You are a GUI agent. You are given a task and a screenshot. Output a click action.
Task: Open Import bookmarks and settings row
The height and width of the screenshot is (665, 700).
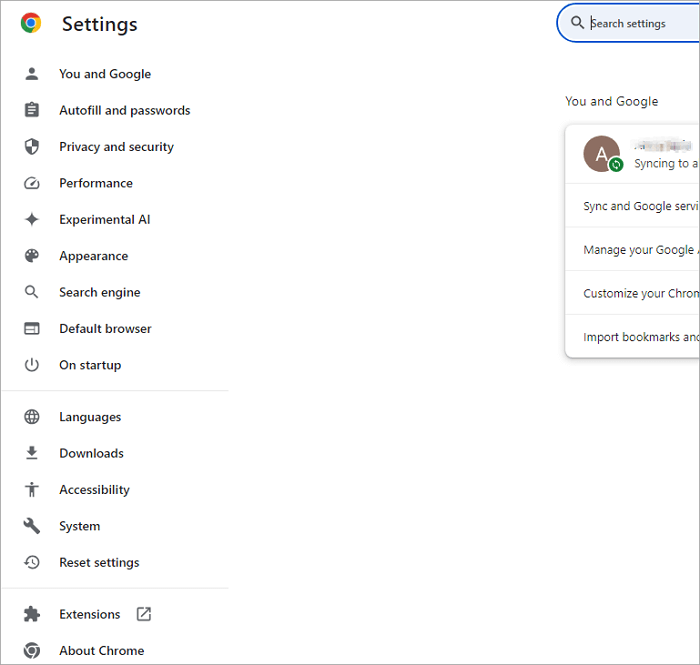(632, 337)
